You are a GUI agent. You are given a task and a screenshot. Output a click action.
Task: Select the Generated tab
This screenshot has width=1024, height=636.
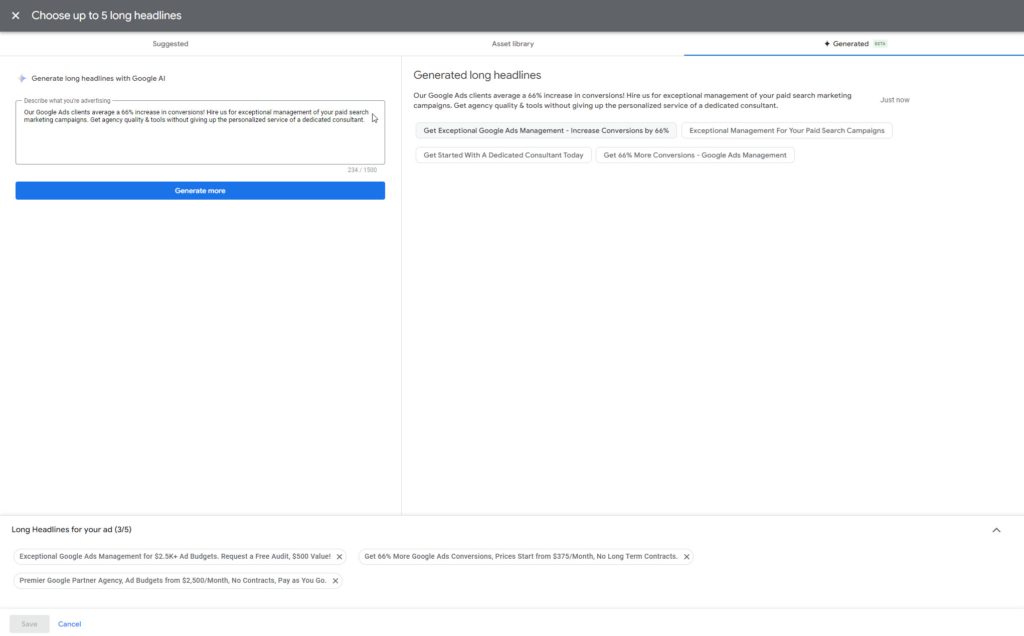pyautogui.click(x=855, y=44)
